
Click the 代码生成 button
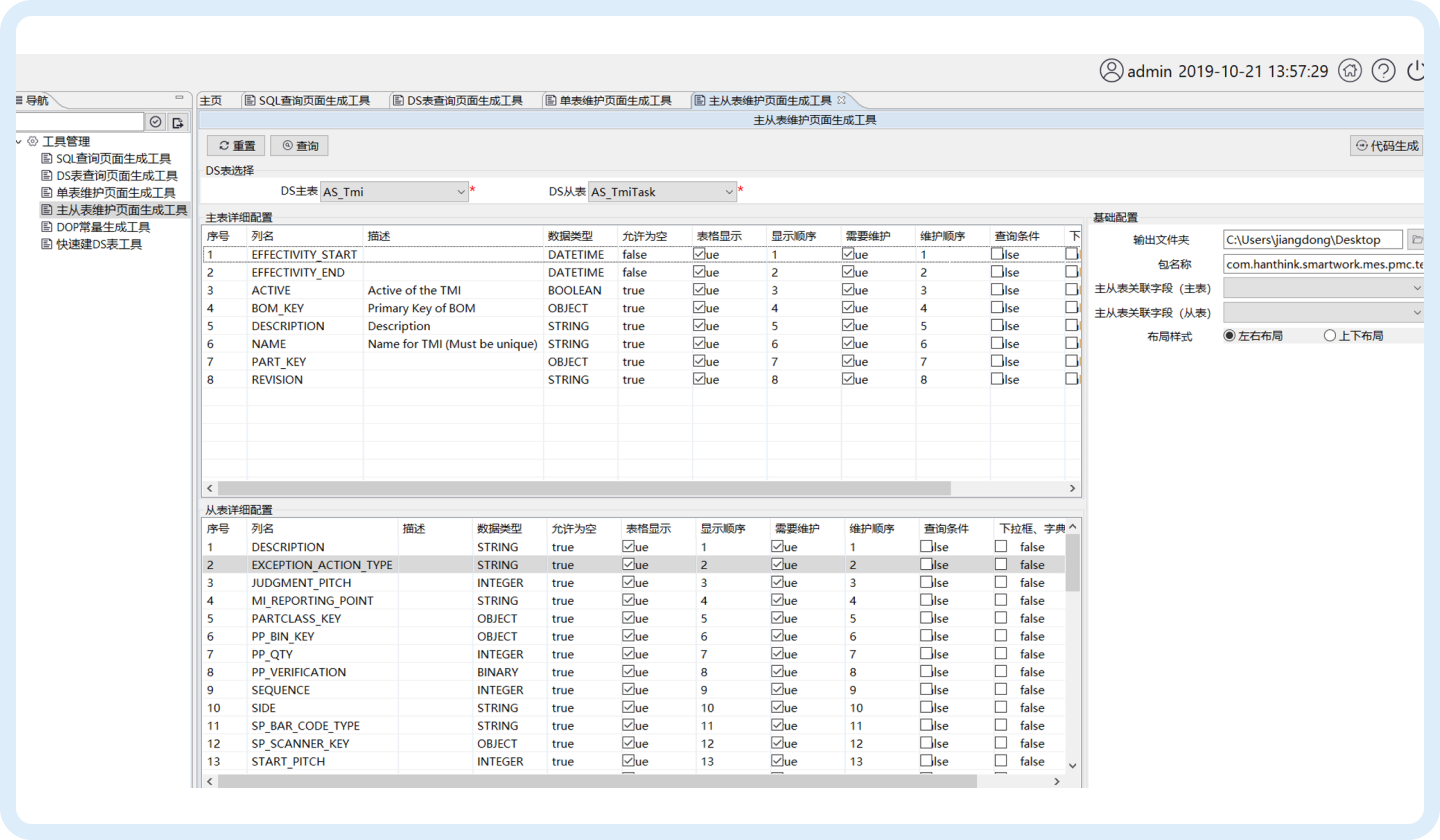click(1386, 146)
